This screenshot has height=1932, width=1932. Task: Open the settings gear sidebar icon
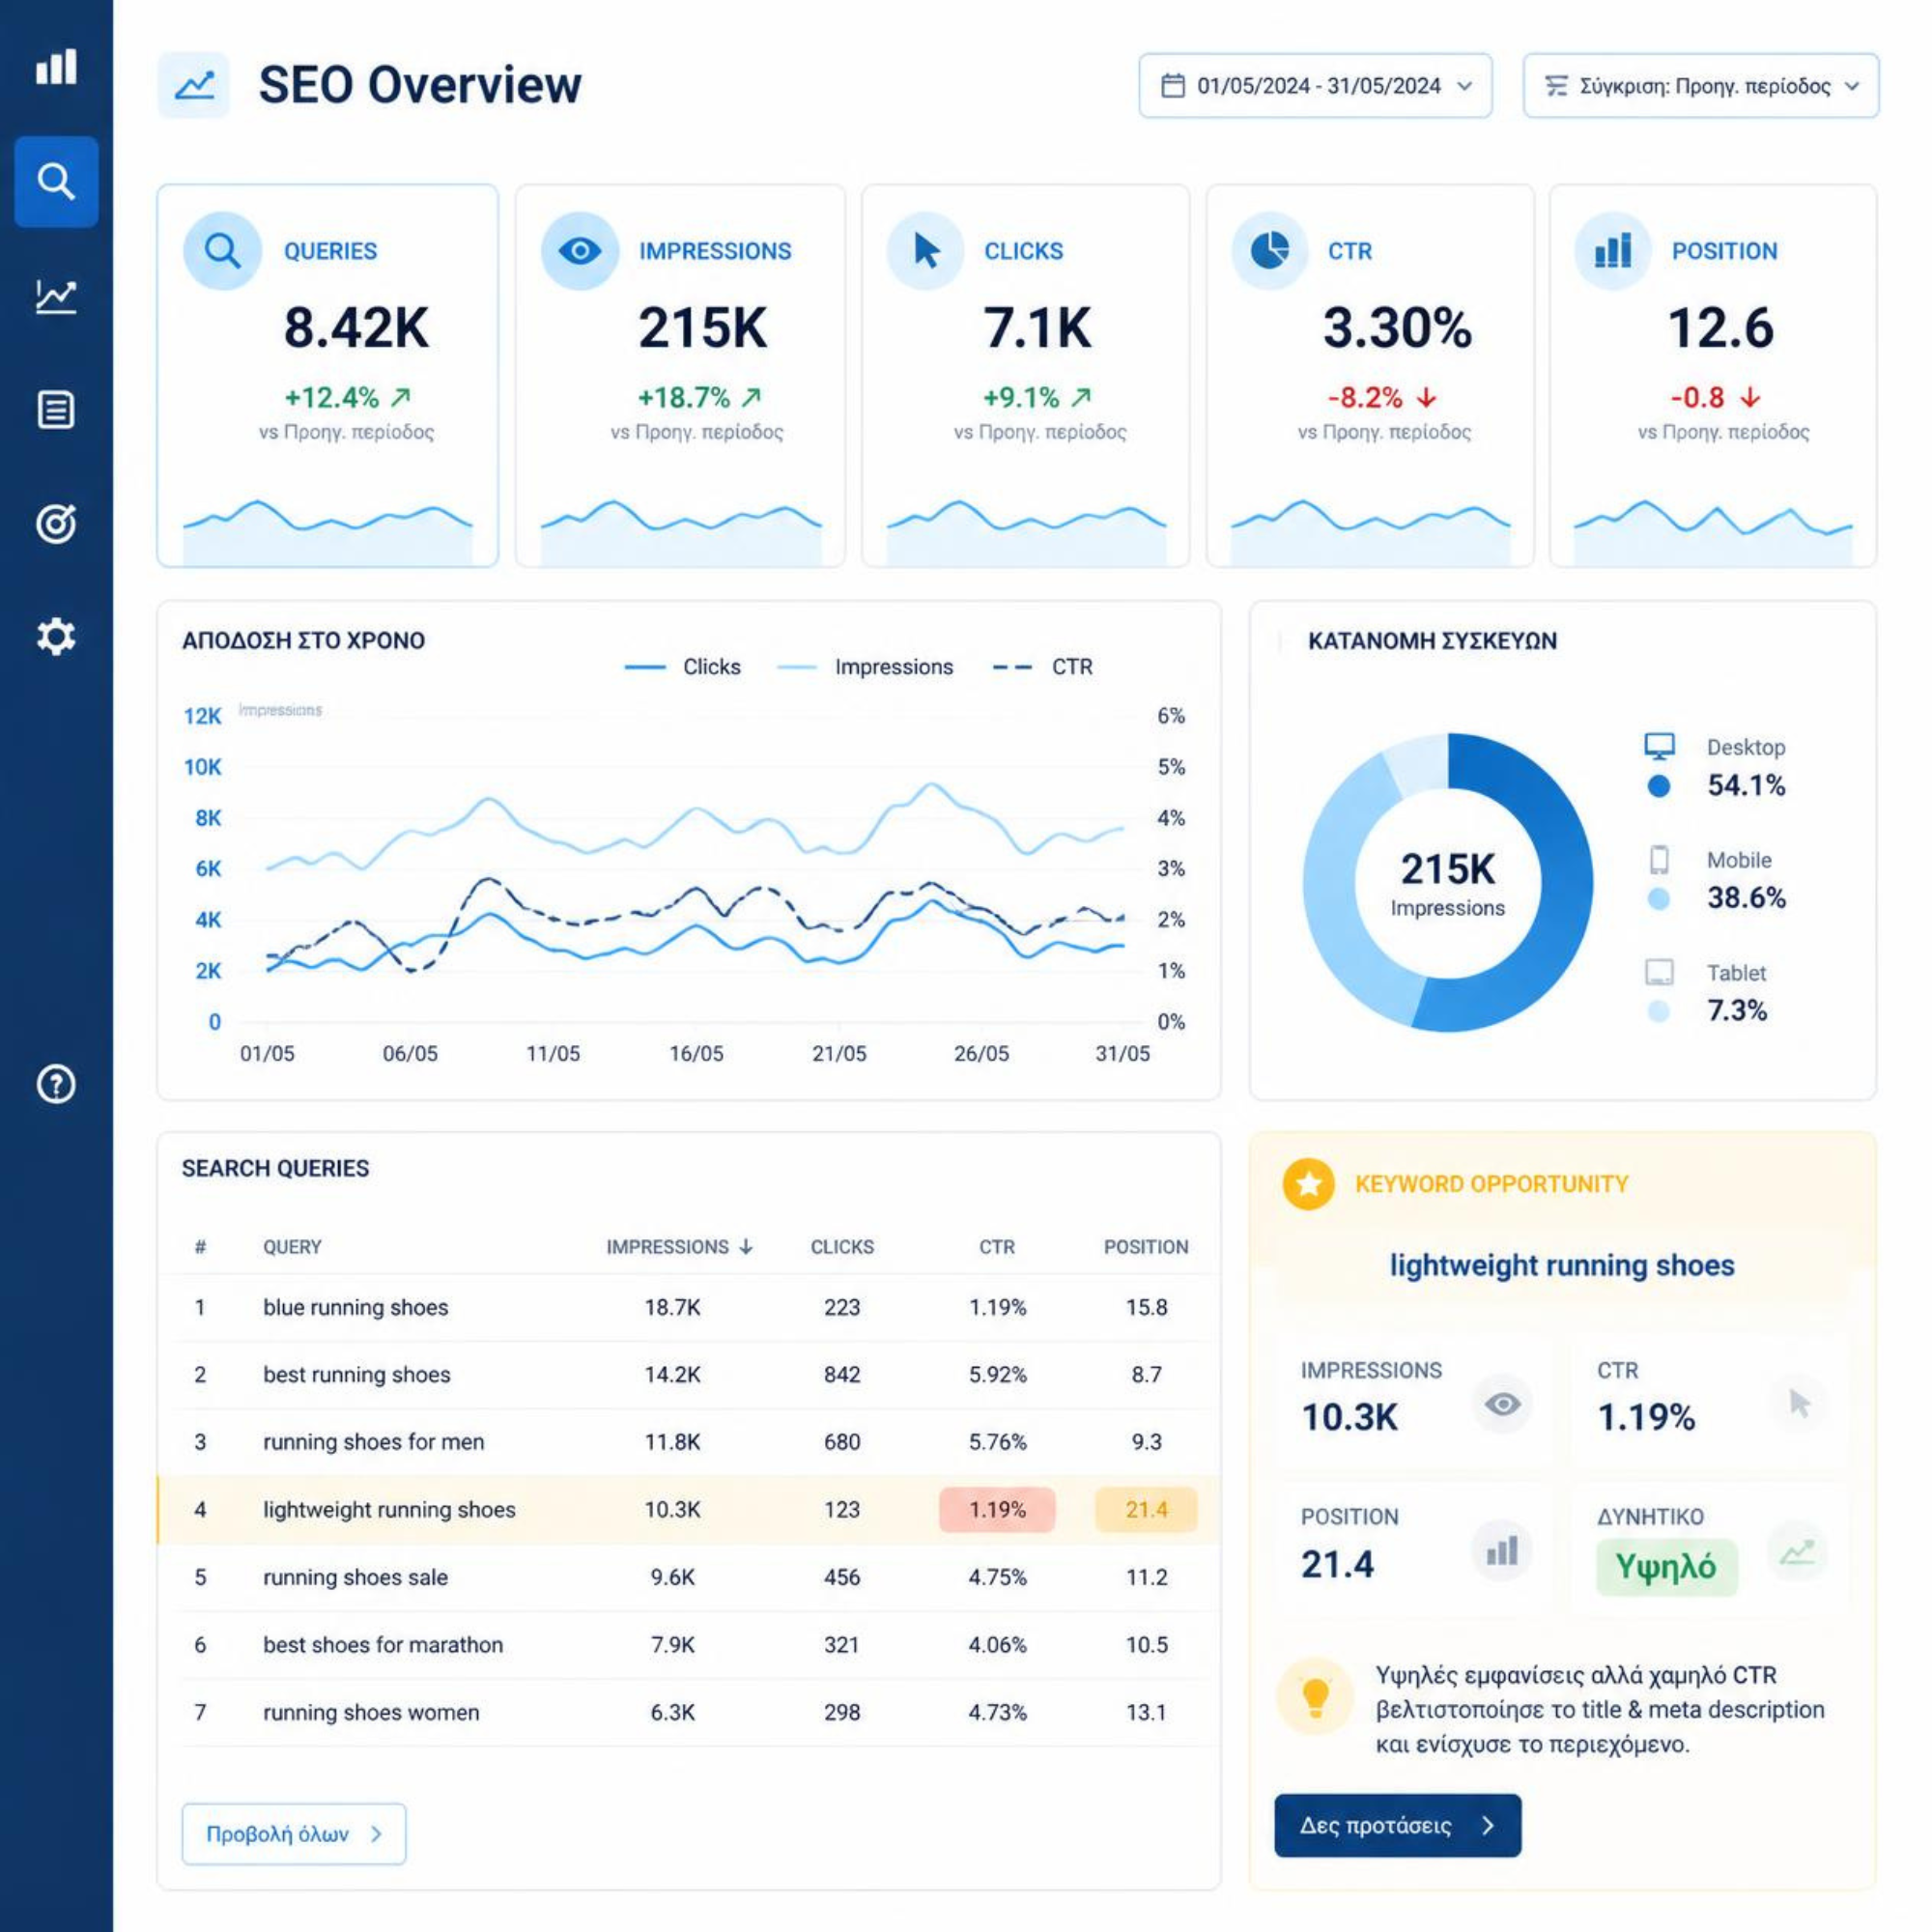tap(56, 636)
